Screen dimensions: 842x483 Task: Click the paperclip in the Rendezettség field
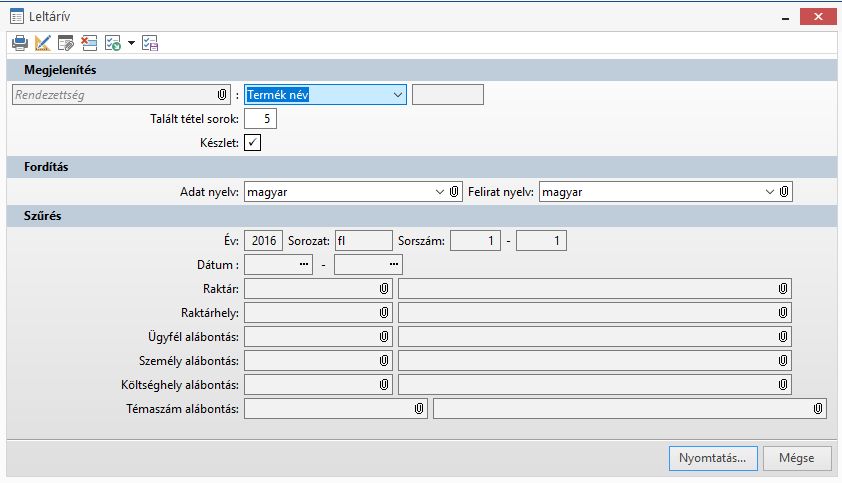[222, 95]
